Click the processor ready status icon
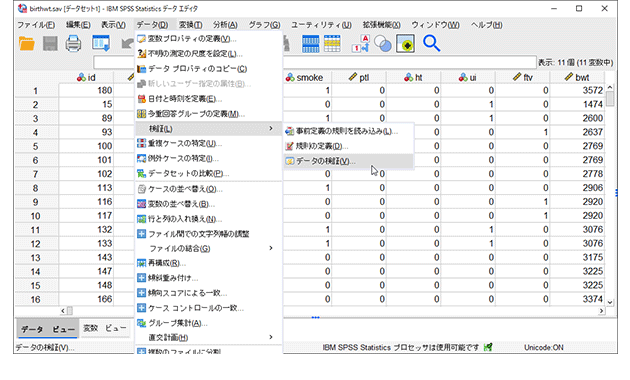630x380 pixels. coord(488,347)
